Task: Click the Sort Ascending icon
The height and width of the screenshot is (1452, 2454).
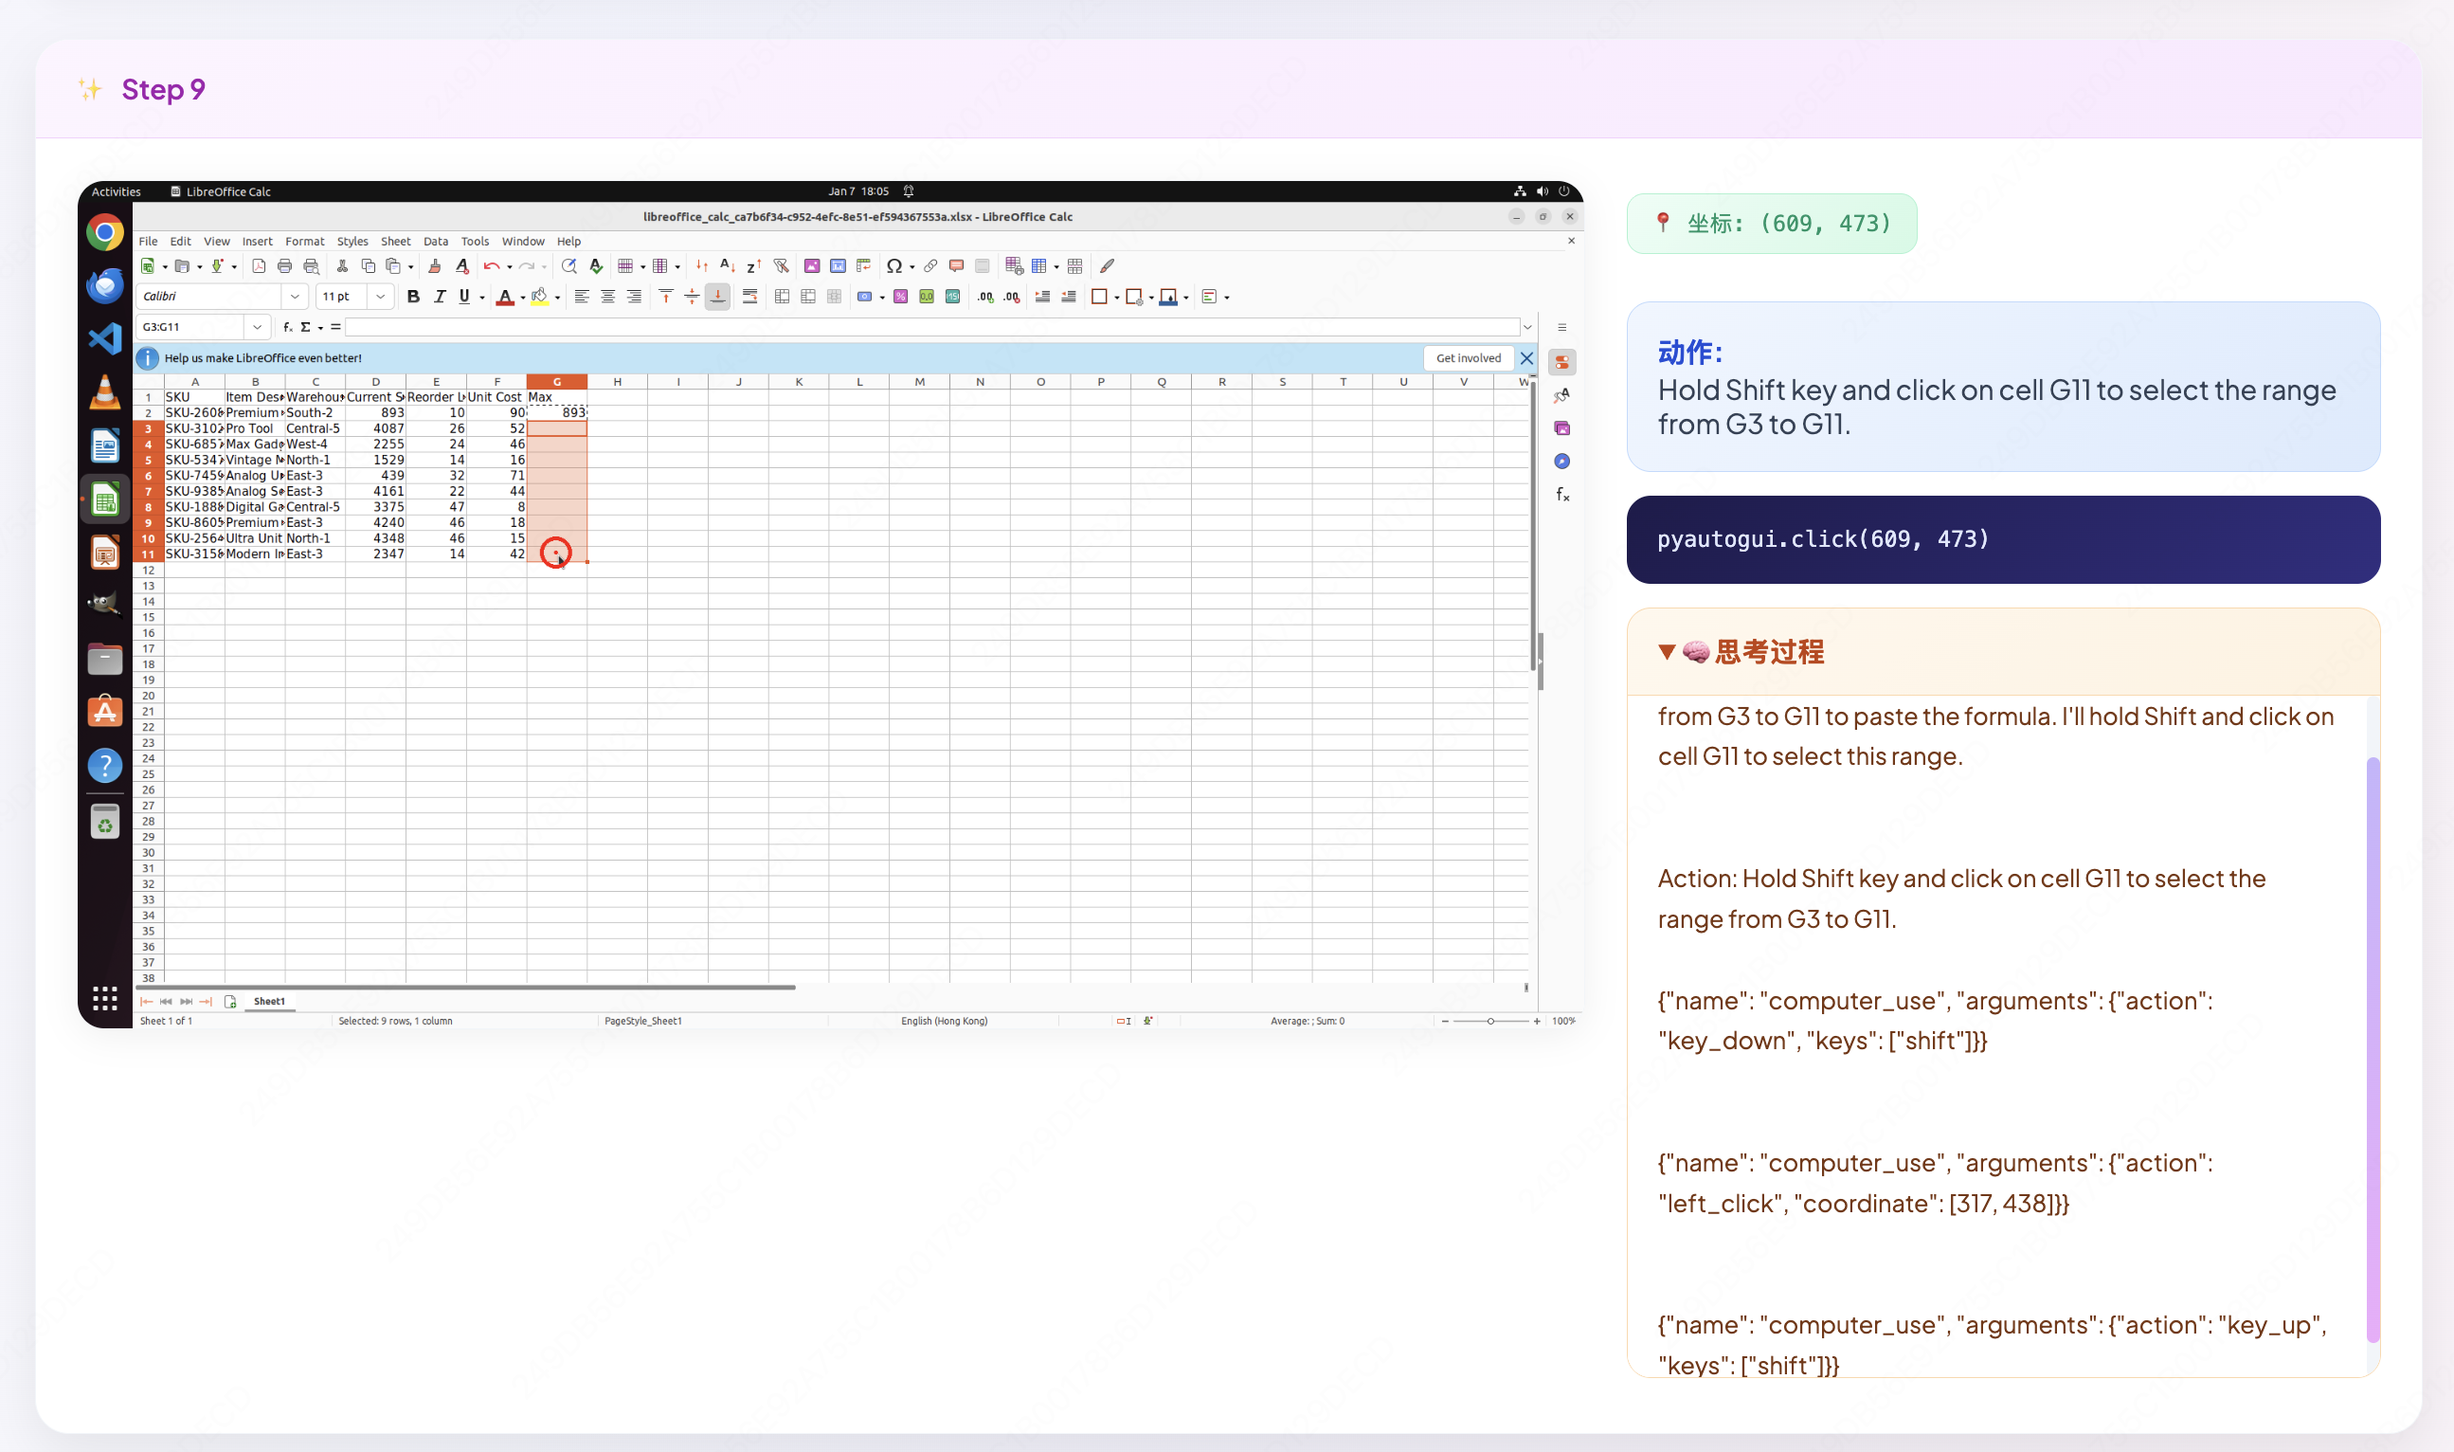Action: (x=727, y=266)
